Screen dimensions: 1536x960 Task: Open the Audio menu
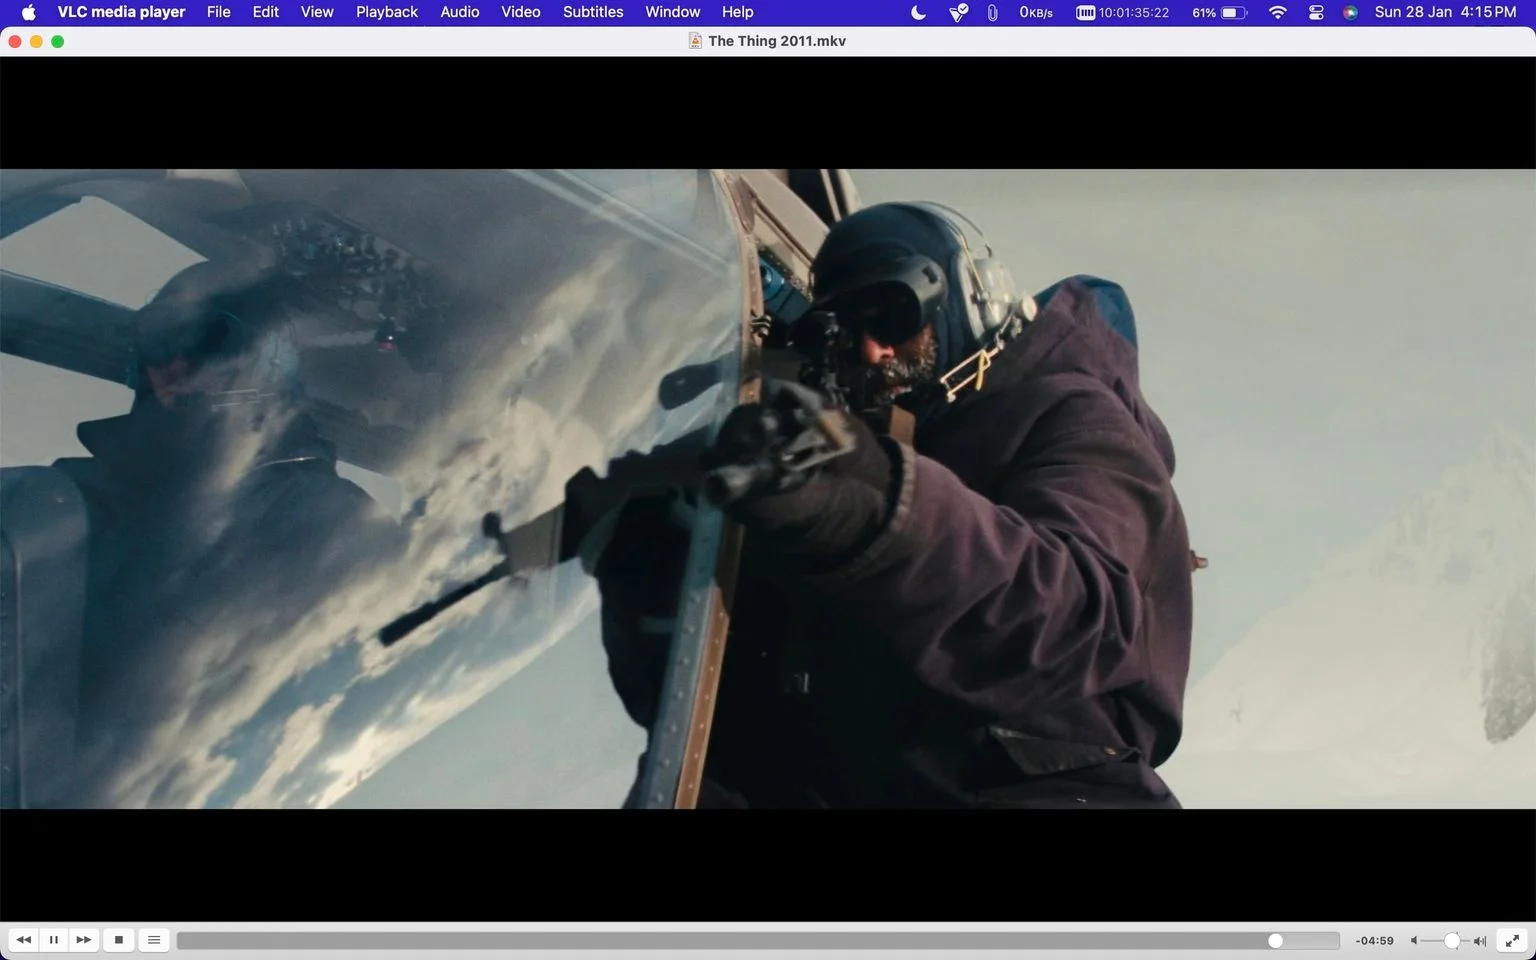[460, 12]
